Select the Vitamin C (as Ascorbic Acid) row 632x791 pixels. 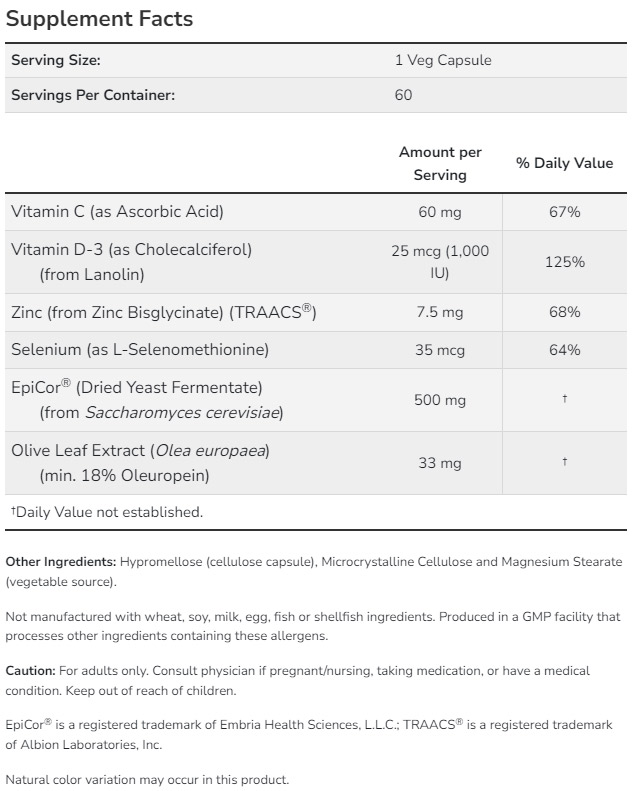117,211
